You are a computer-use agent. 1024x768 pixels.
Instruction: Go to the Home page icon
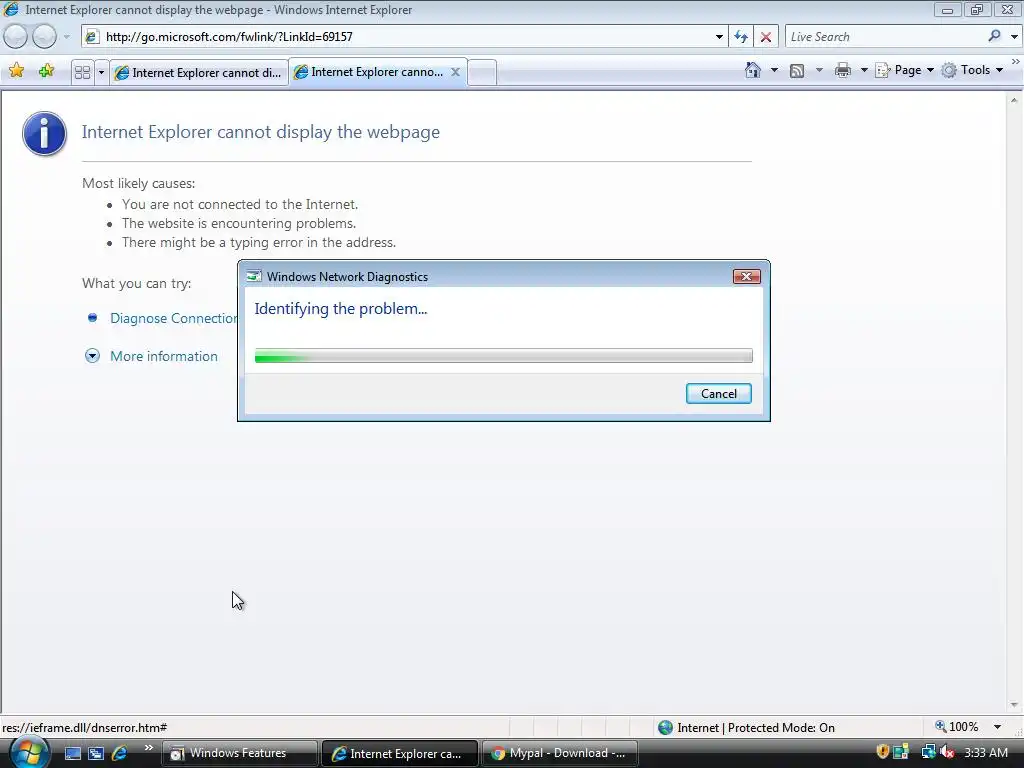pyautogui.click(x=753, y=70)
